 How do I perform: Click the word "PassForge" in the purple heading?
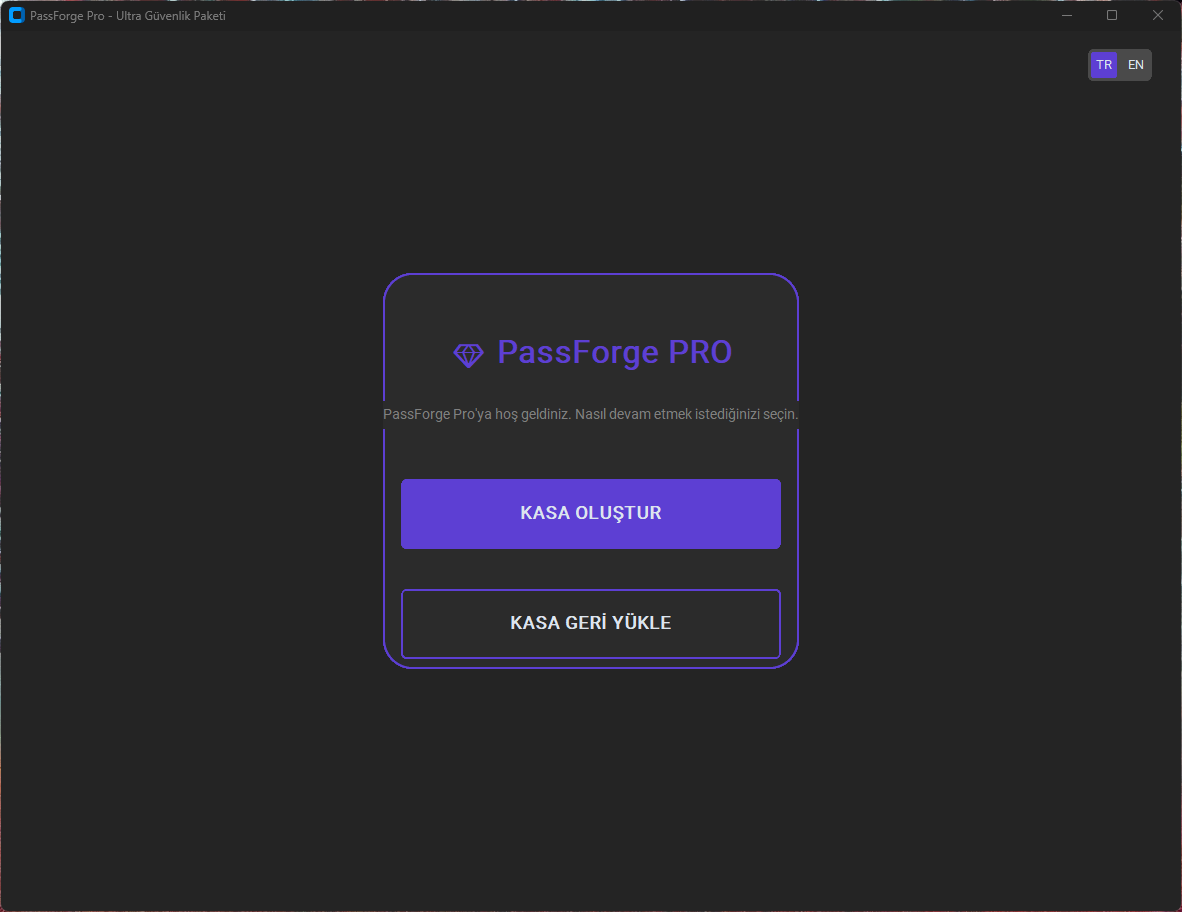click(578, 352)
